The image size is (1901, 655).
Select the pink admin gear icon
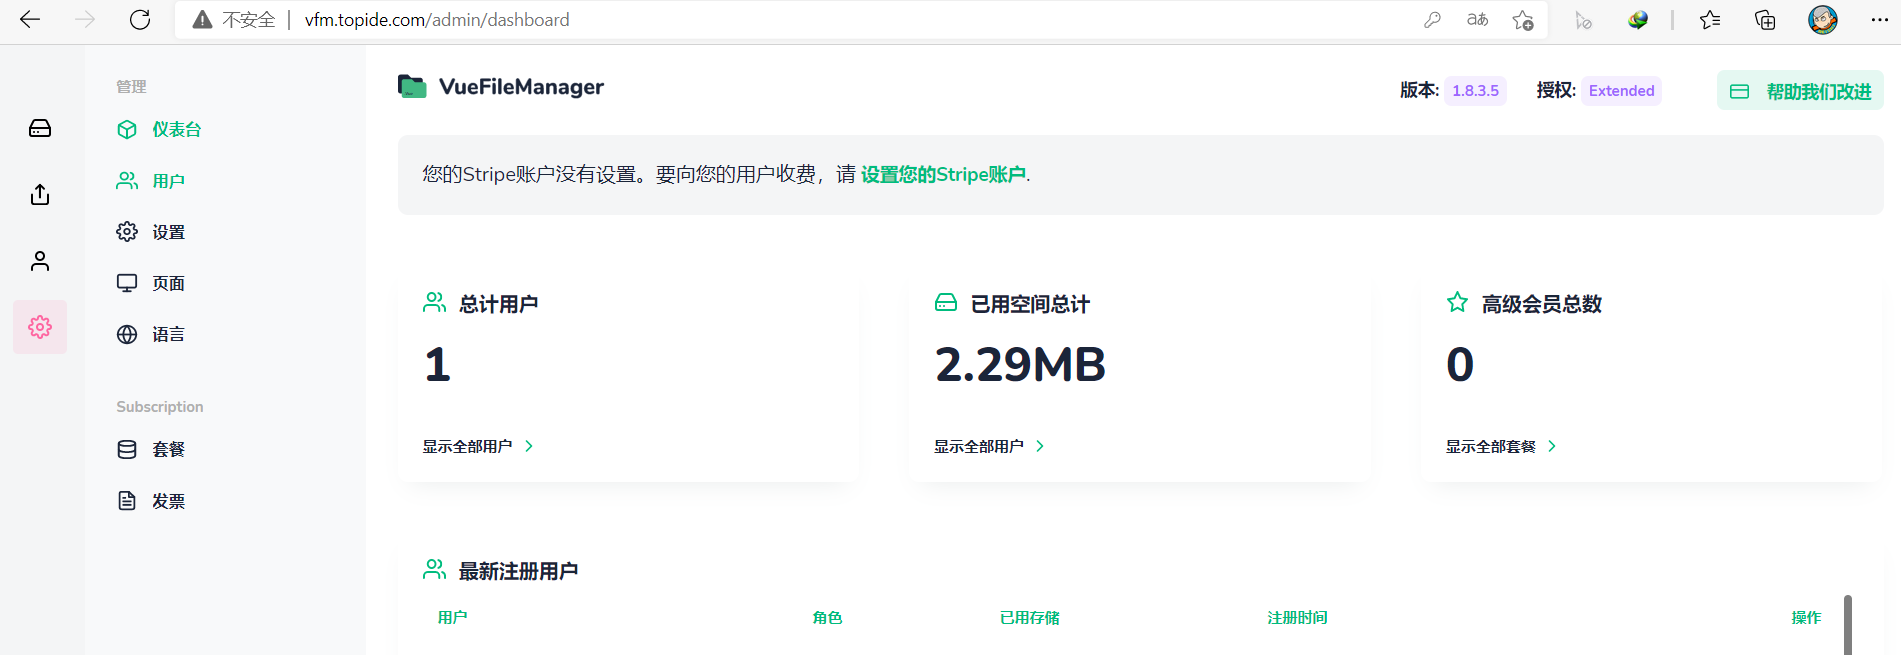pos(40,327)
